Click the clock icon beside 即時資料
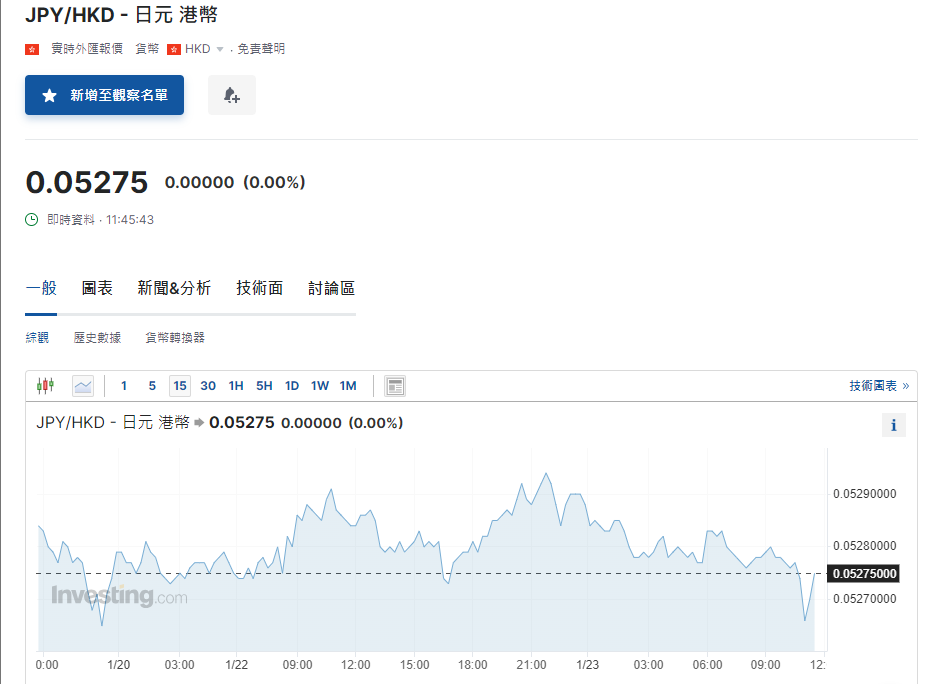 click(32, 219)
